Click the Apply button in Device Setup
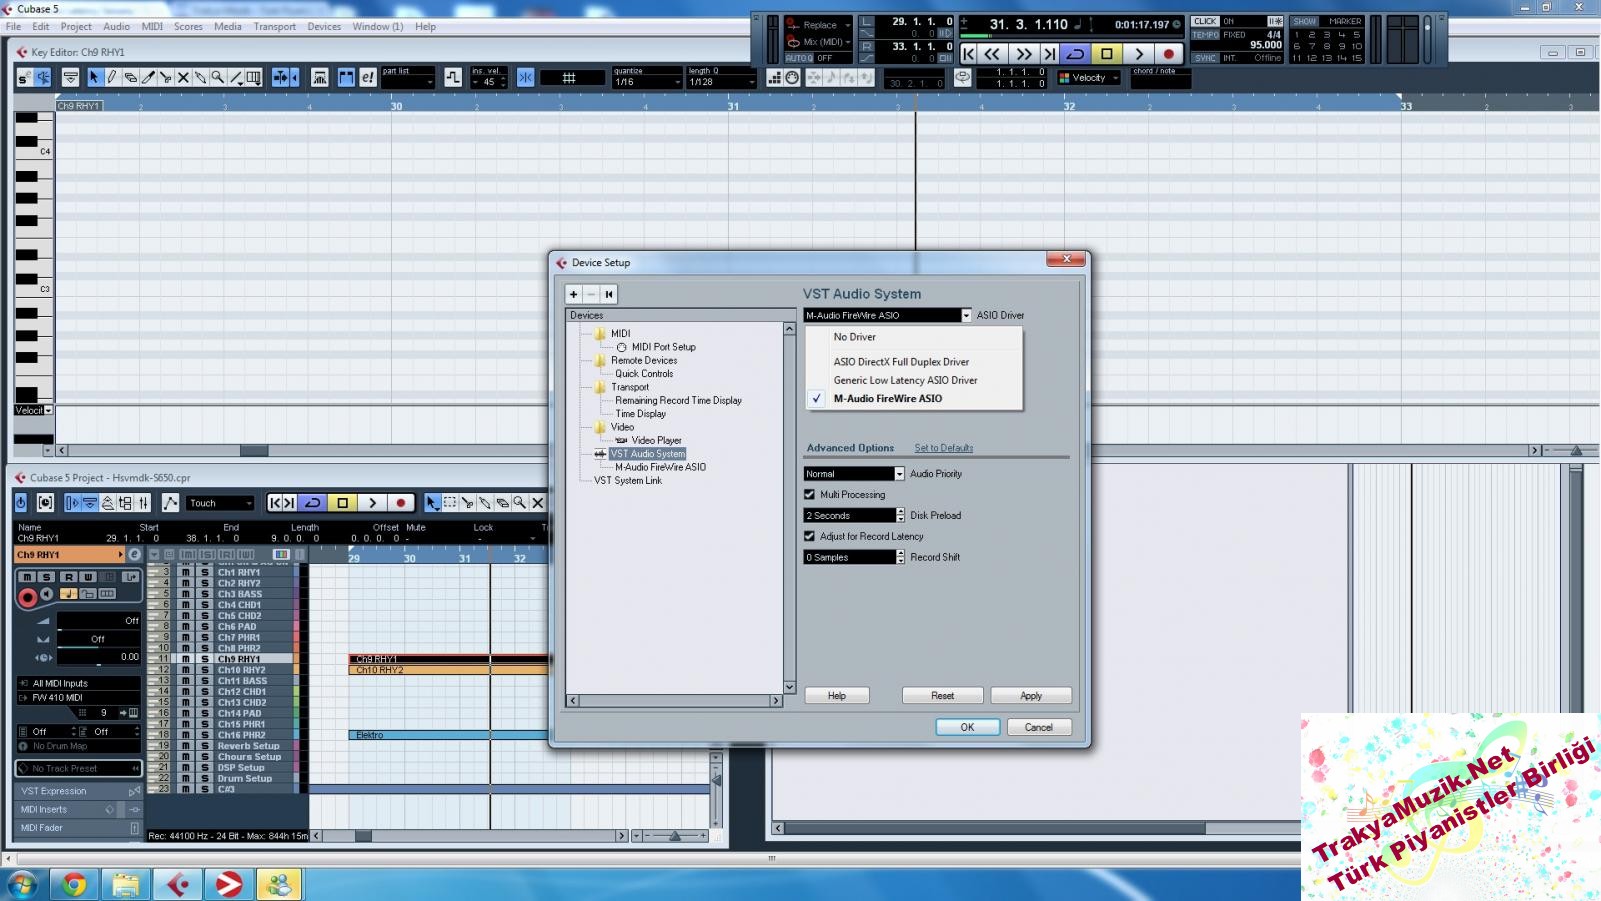 1030,696
